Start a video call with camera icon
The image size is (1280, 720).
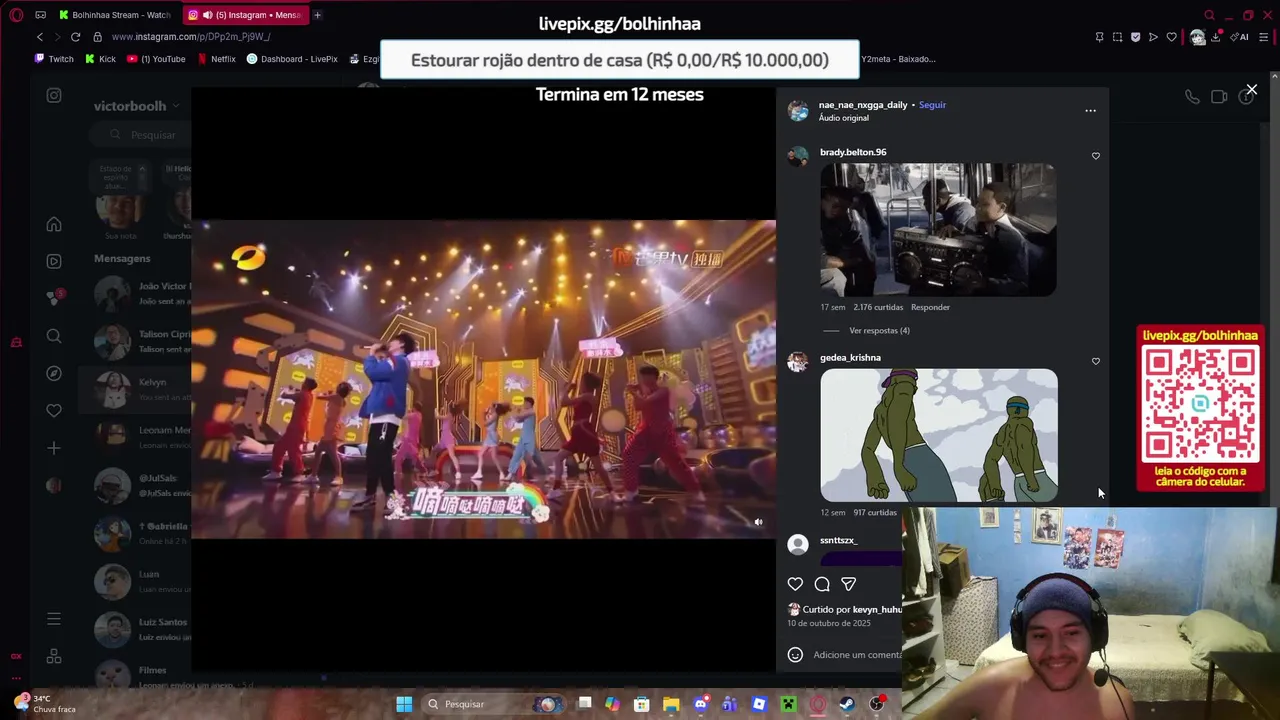1219,97
